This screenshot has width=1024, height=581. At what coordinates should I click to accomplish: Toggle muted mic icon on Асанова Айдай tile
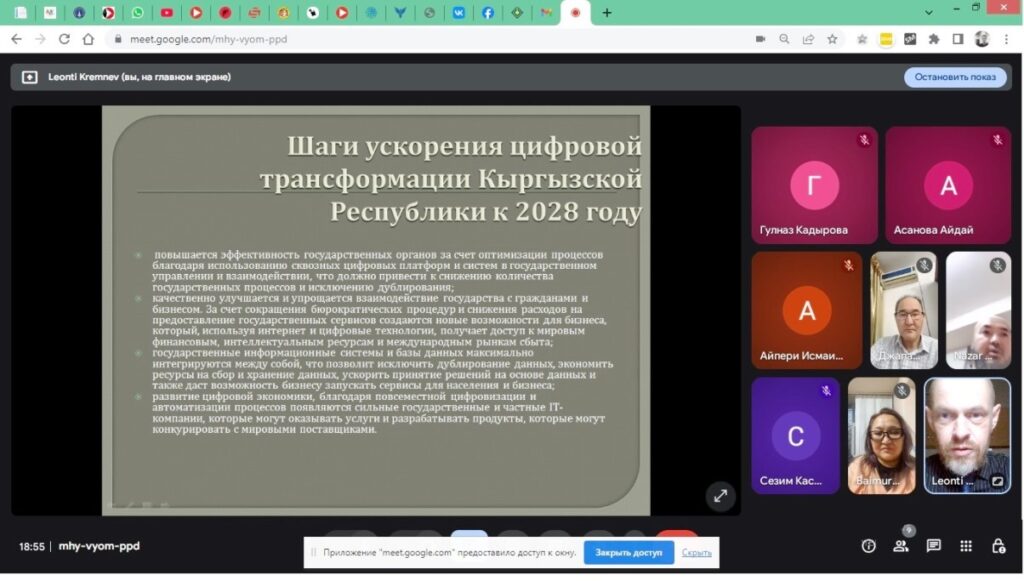997,140
